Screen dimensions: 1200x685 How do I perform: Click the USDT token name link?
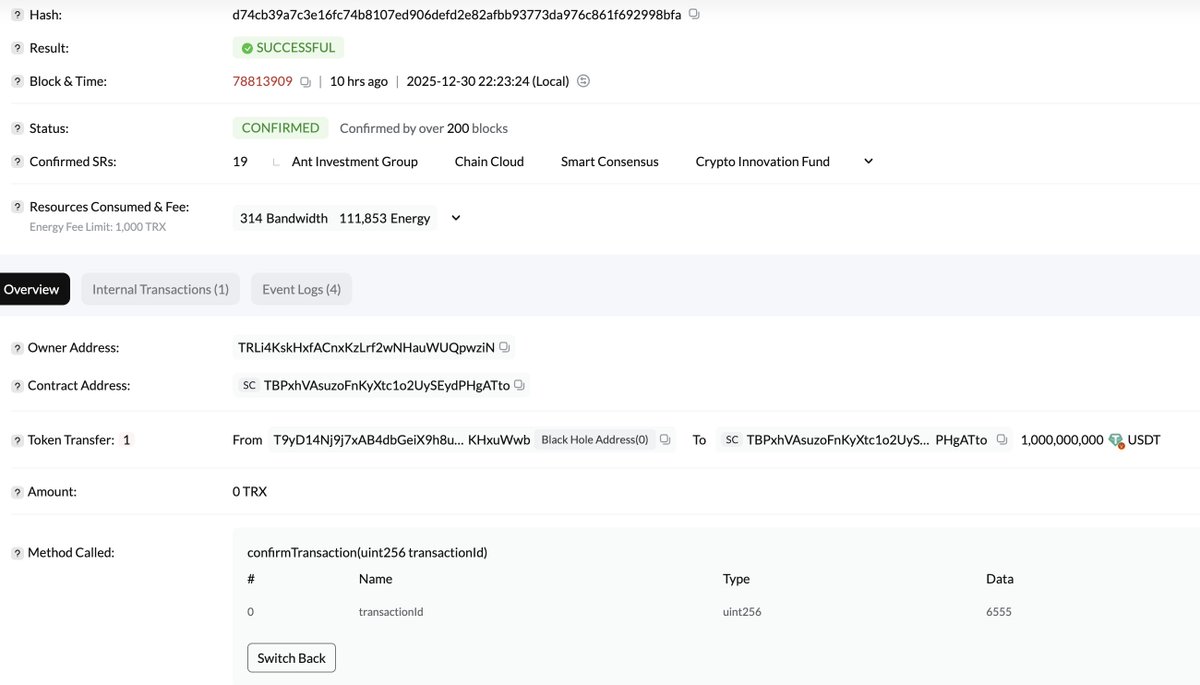point(1144,440)
